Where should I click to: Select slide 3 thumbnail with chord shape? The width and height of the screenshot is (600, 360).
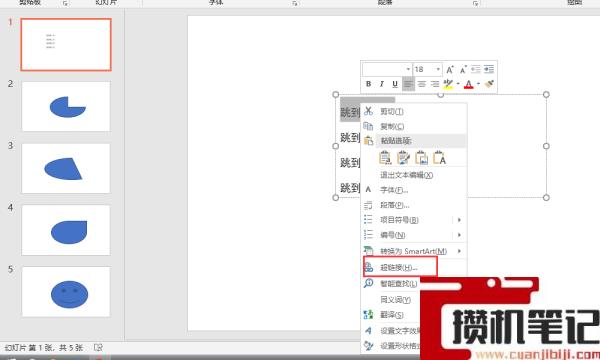click(66, 168)
